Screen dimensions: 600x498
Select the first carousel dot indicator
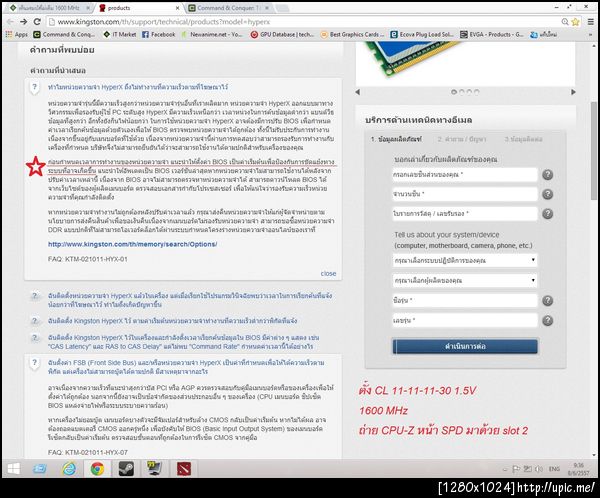[454, 92]
